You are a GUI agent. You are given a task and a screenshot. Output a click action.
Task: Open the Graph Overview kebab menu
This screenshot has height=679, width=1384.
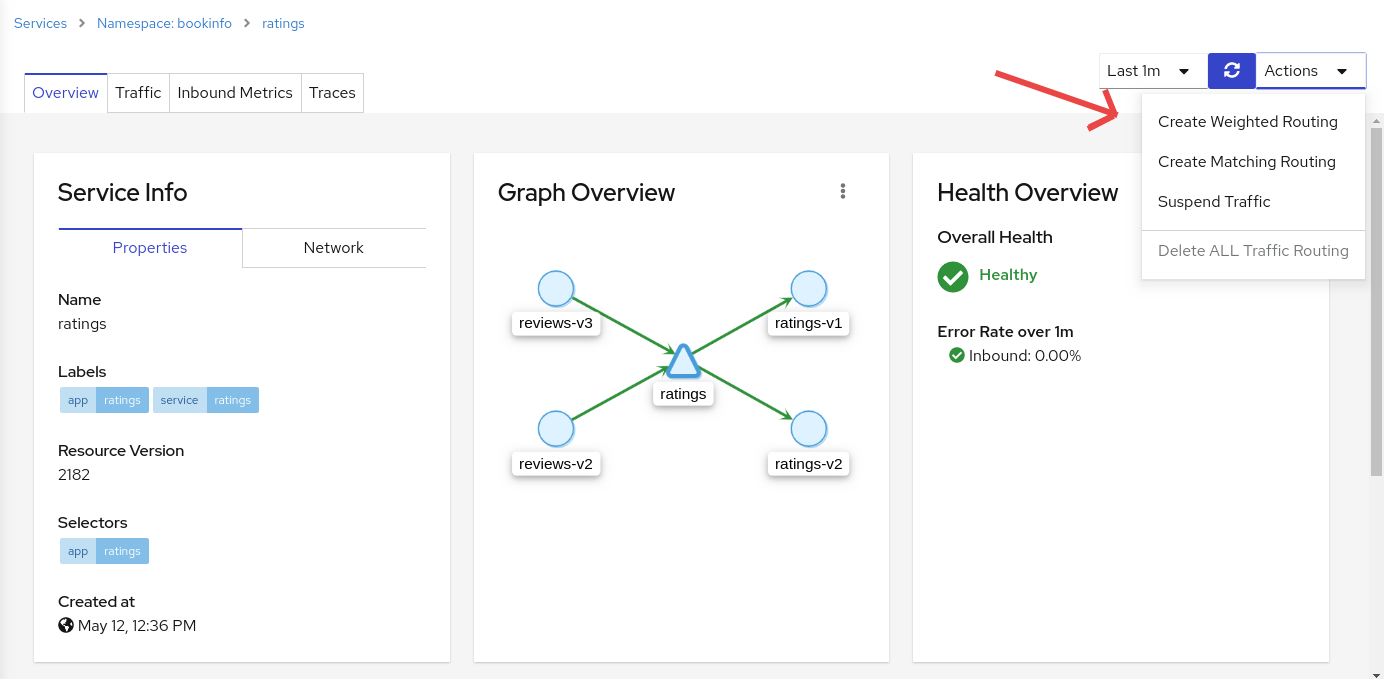pos(843,191)
